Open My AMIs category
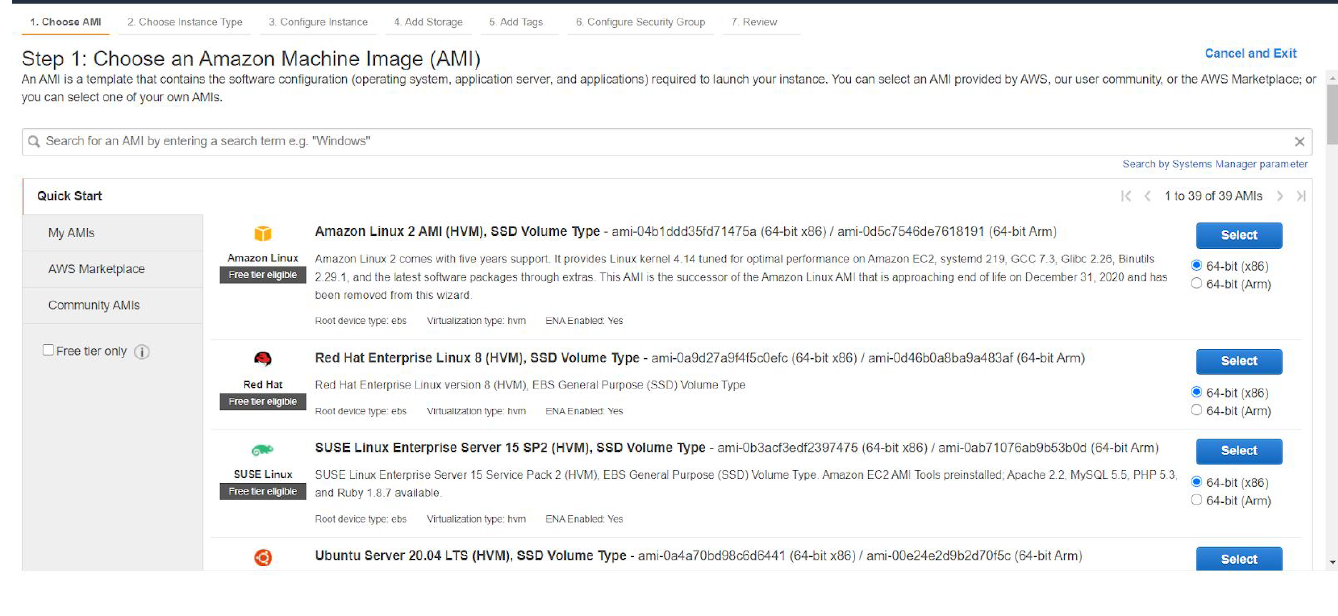The image size is (1338, 616). pos(113,233)
